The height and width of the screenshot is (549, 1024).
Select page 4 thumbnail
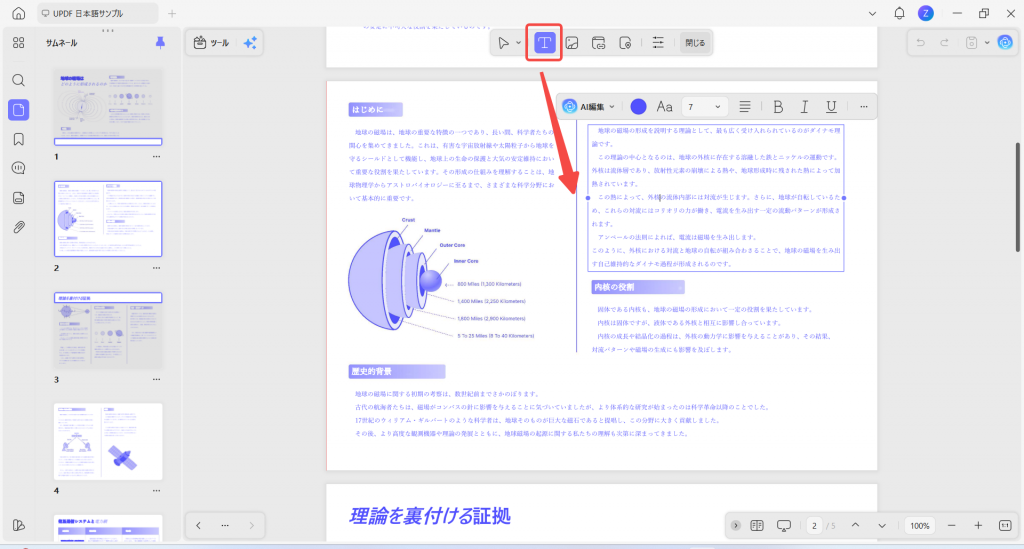(108, 441)
